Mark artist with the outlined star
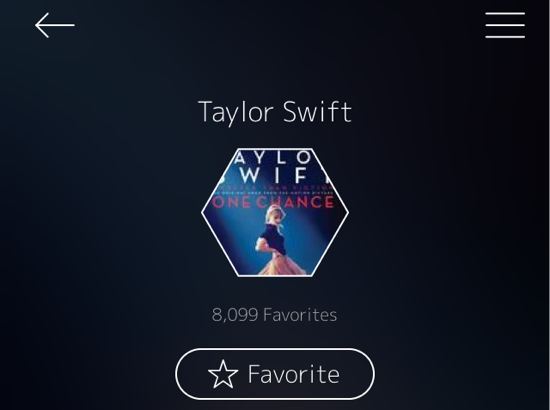The height and width of the screenshot is (410, 550). (223, 374)
